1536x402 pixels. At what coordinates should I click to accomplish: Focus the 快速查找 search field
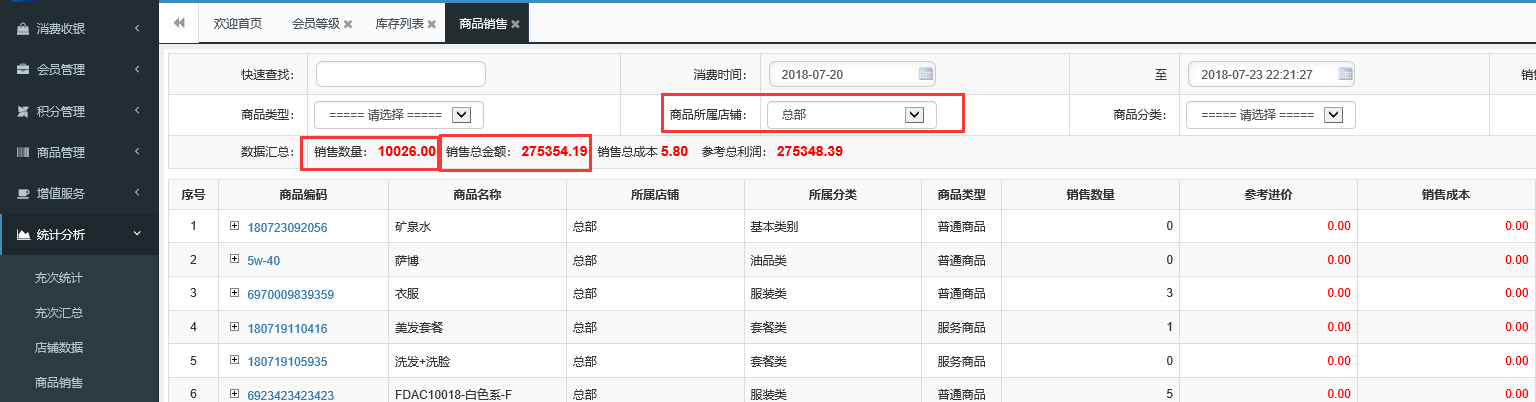point(401,74)
